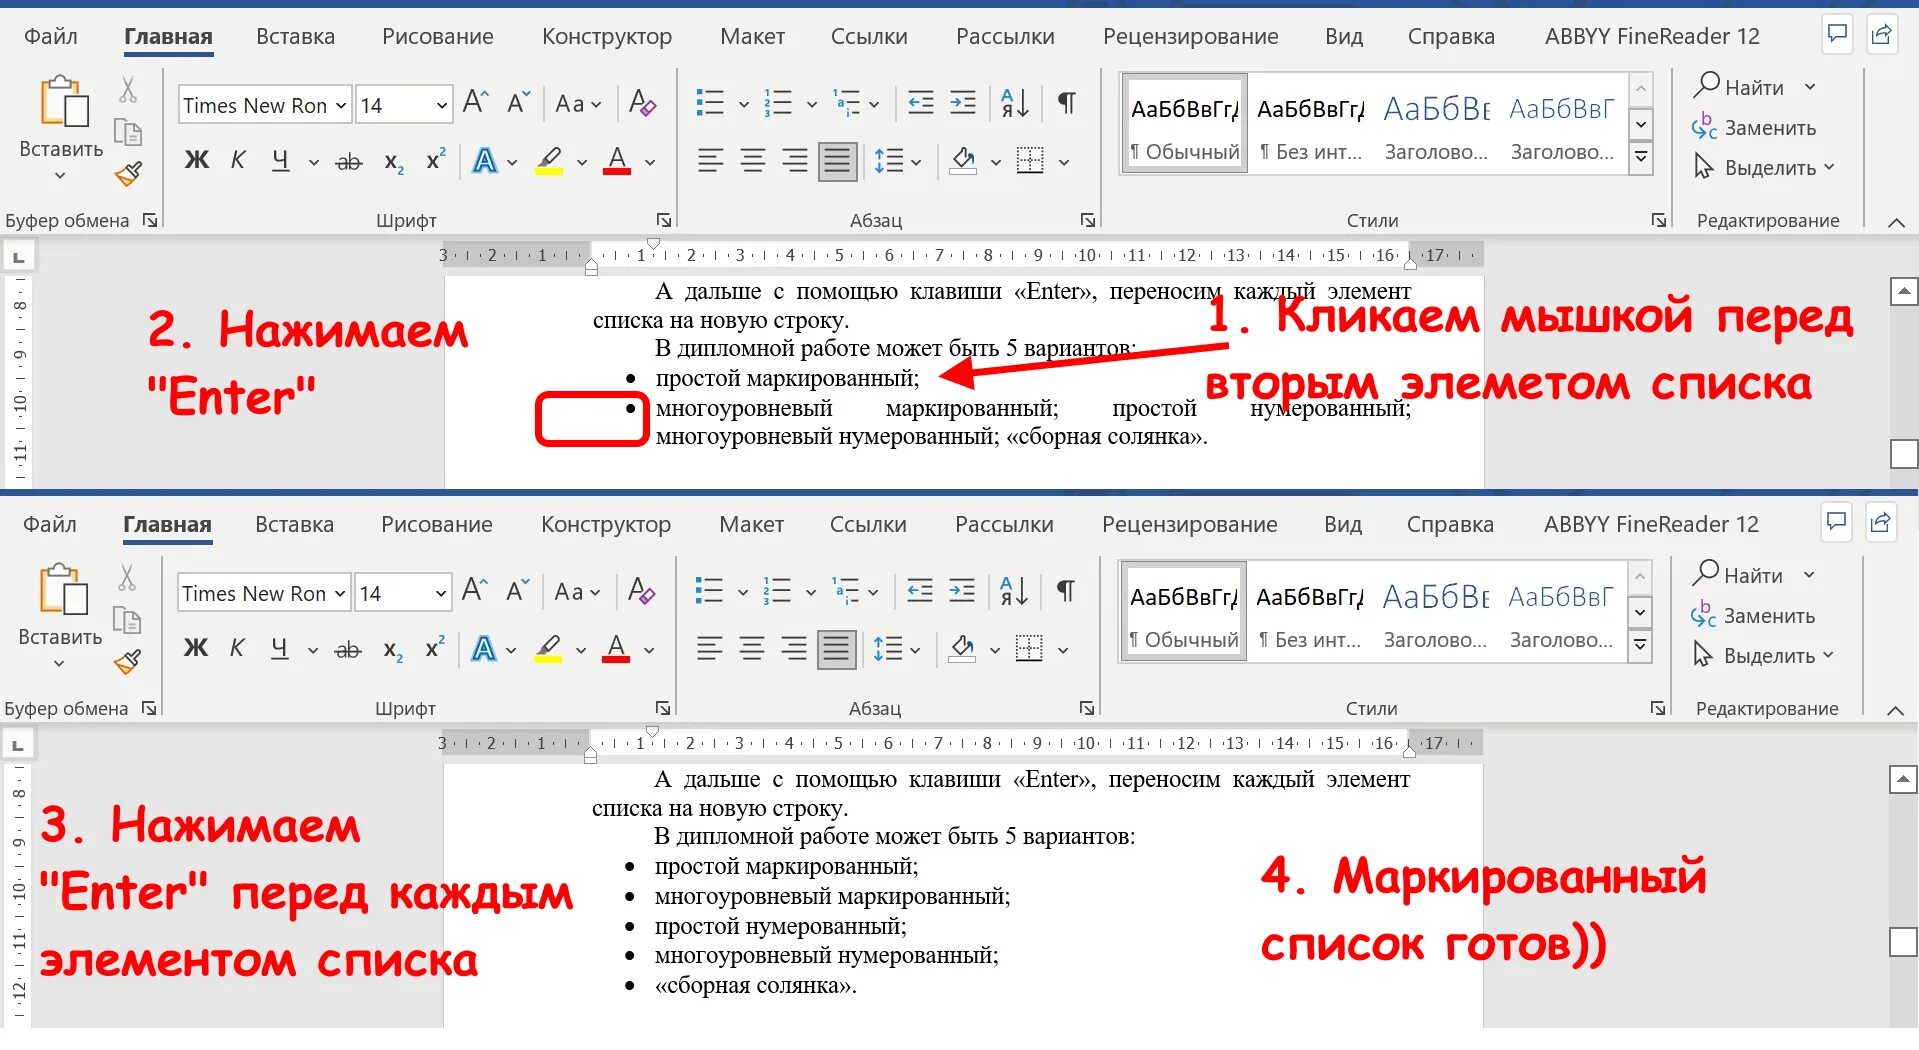Collapse the upper ribbon with chevron

[1896, 222]
